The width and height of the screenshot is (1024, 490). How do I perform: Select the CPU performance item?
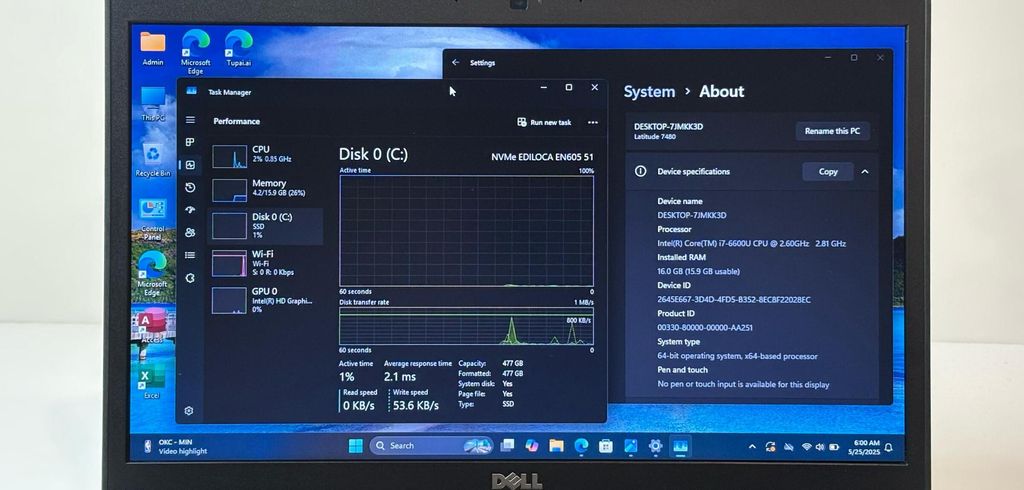[x=265, y=154]
